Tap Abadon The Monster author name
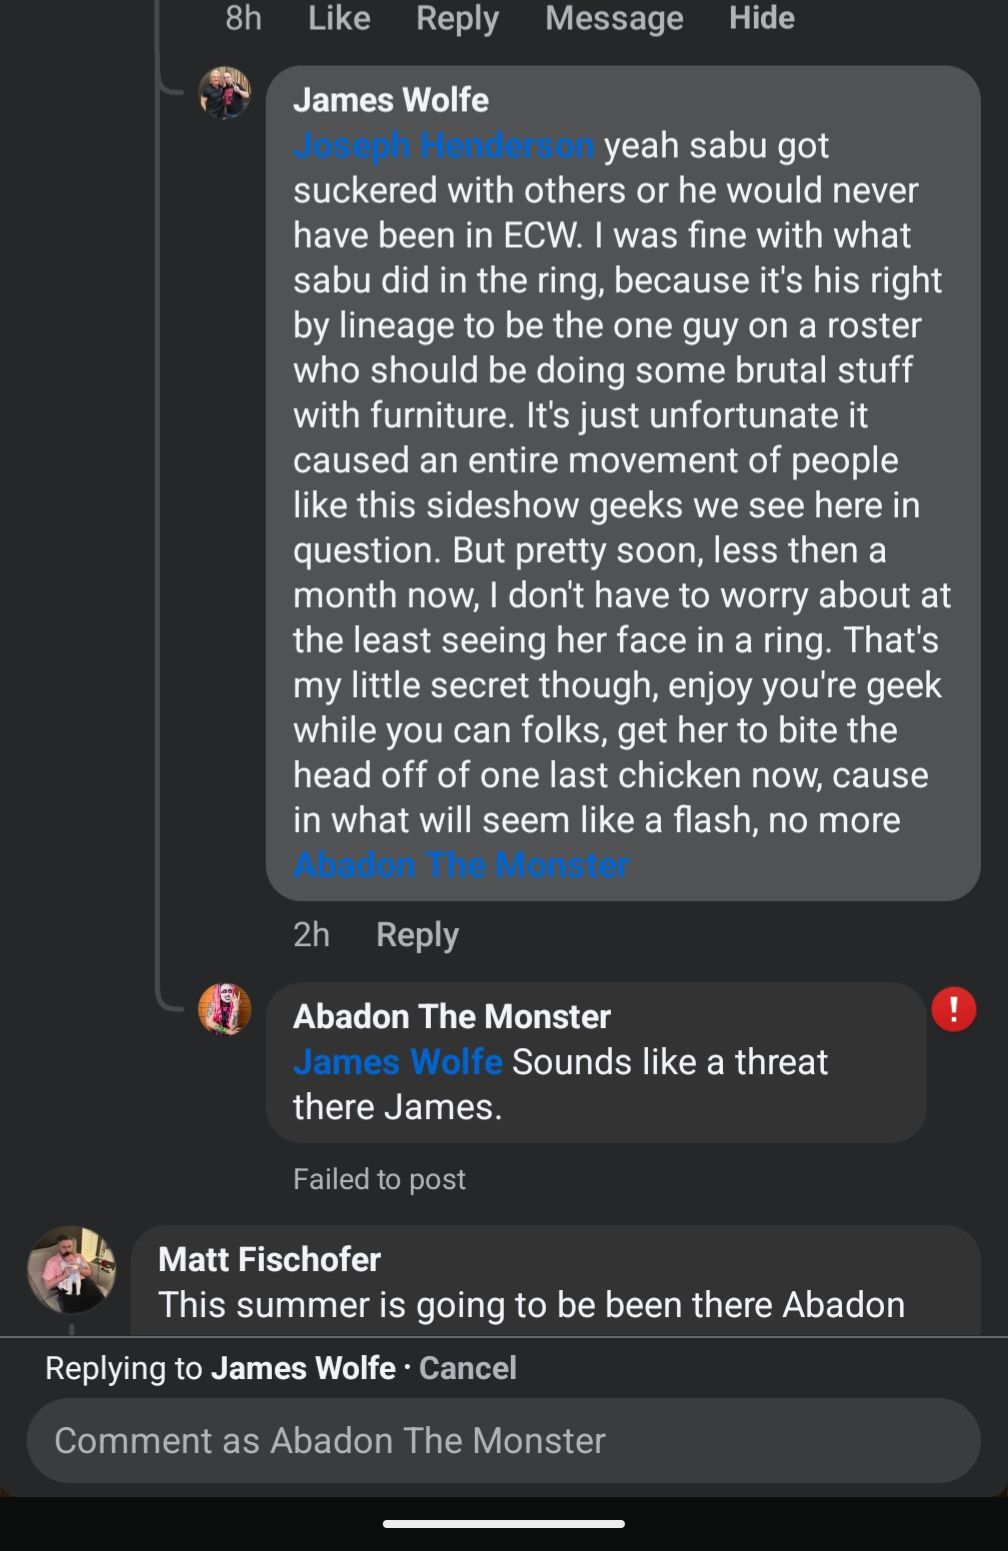 click(x=452, y=1016)
